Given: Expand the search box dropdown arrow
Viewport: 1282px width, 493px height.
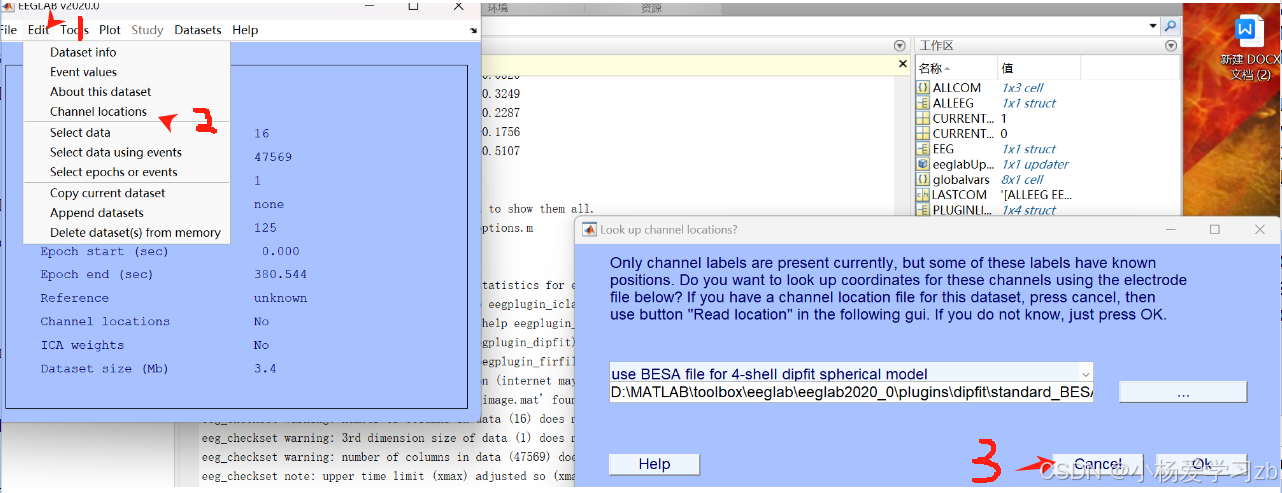Looking at the screenshot, I should (1155, 26).
